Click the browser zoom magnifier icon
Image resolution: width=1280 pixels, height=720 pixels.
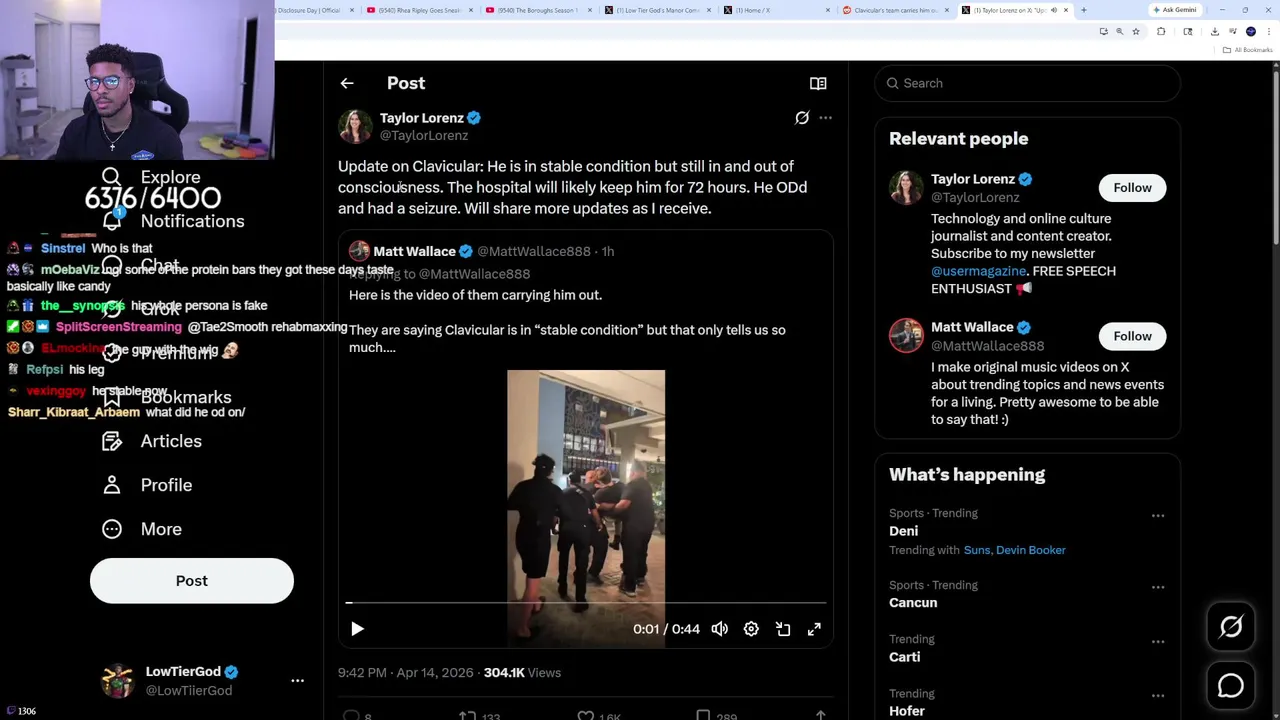point(1119,31)
